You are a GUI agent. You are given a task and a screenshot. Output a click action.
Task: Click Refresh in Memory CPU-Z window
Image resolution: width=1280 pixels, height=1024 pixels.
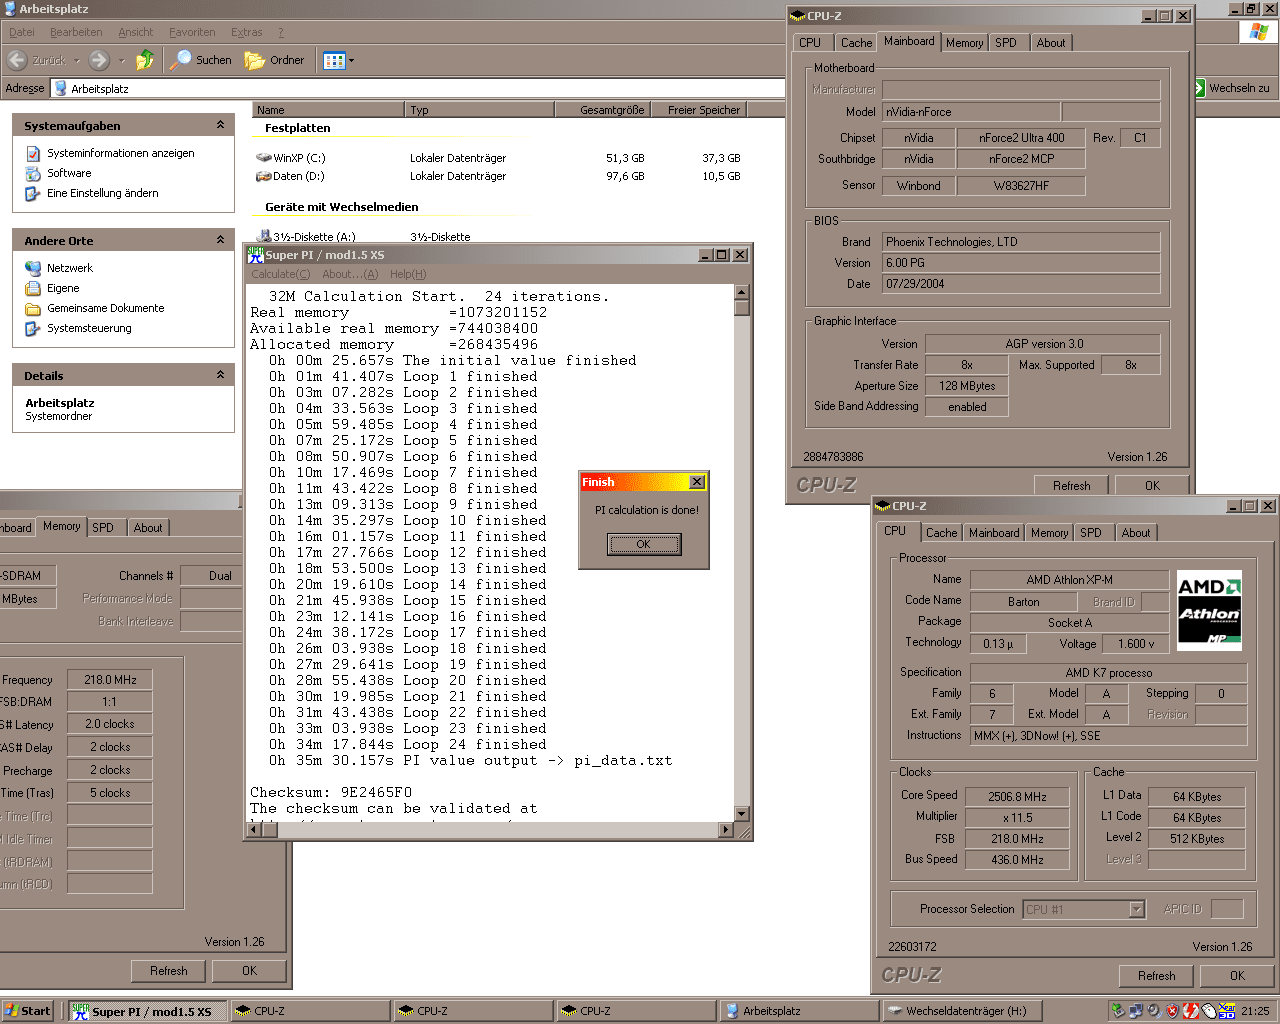tap(169, 970)
